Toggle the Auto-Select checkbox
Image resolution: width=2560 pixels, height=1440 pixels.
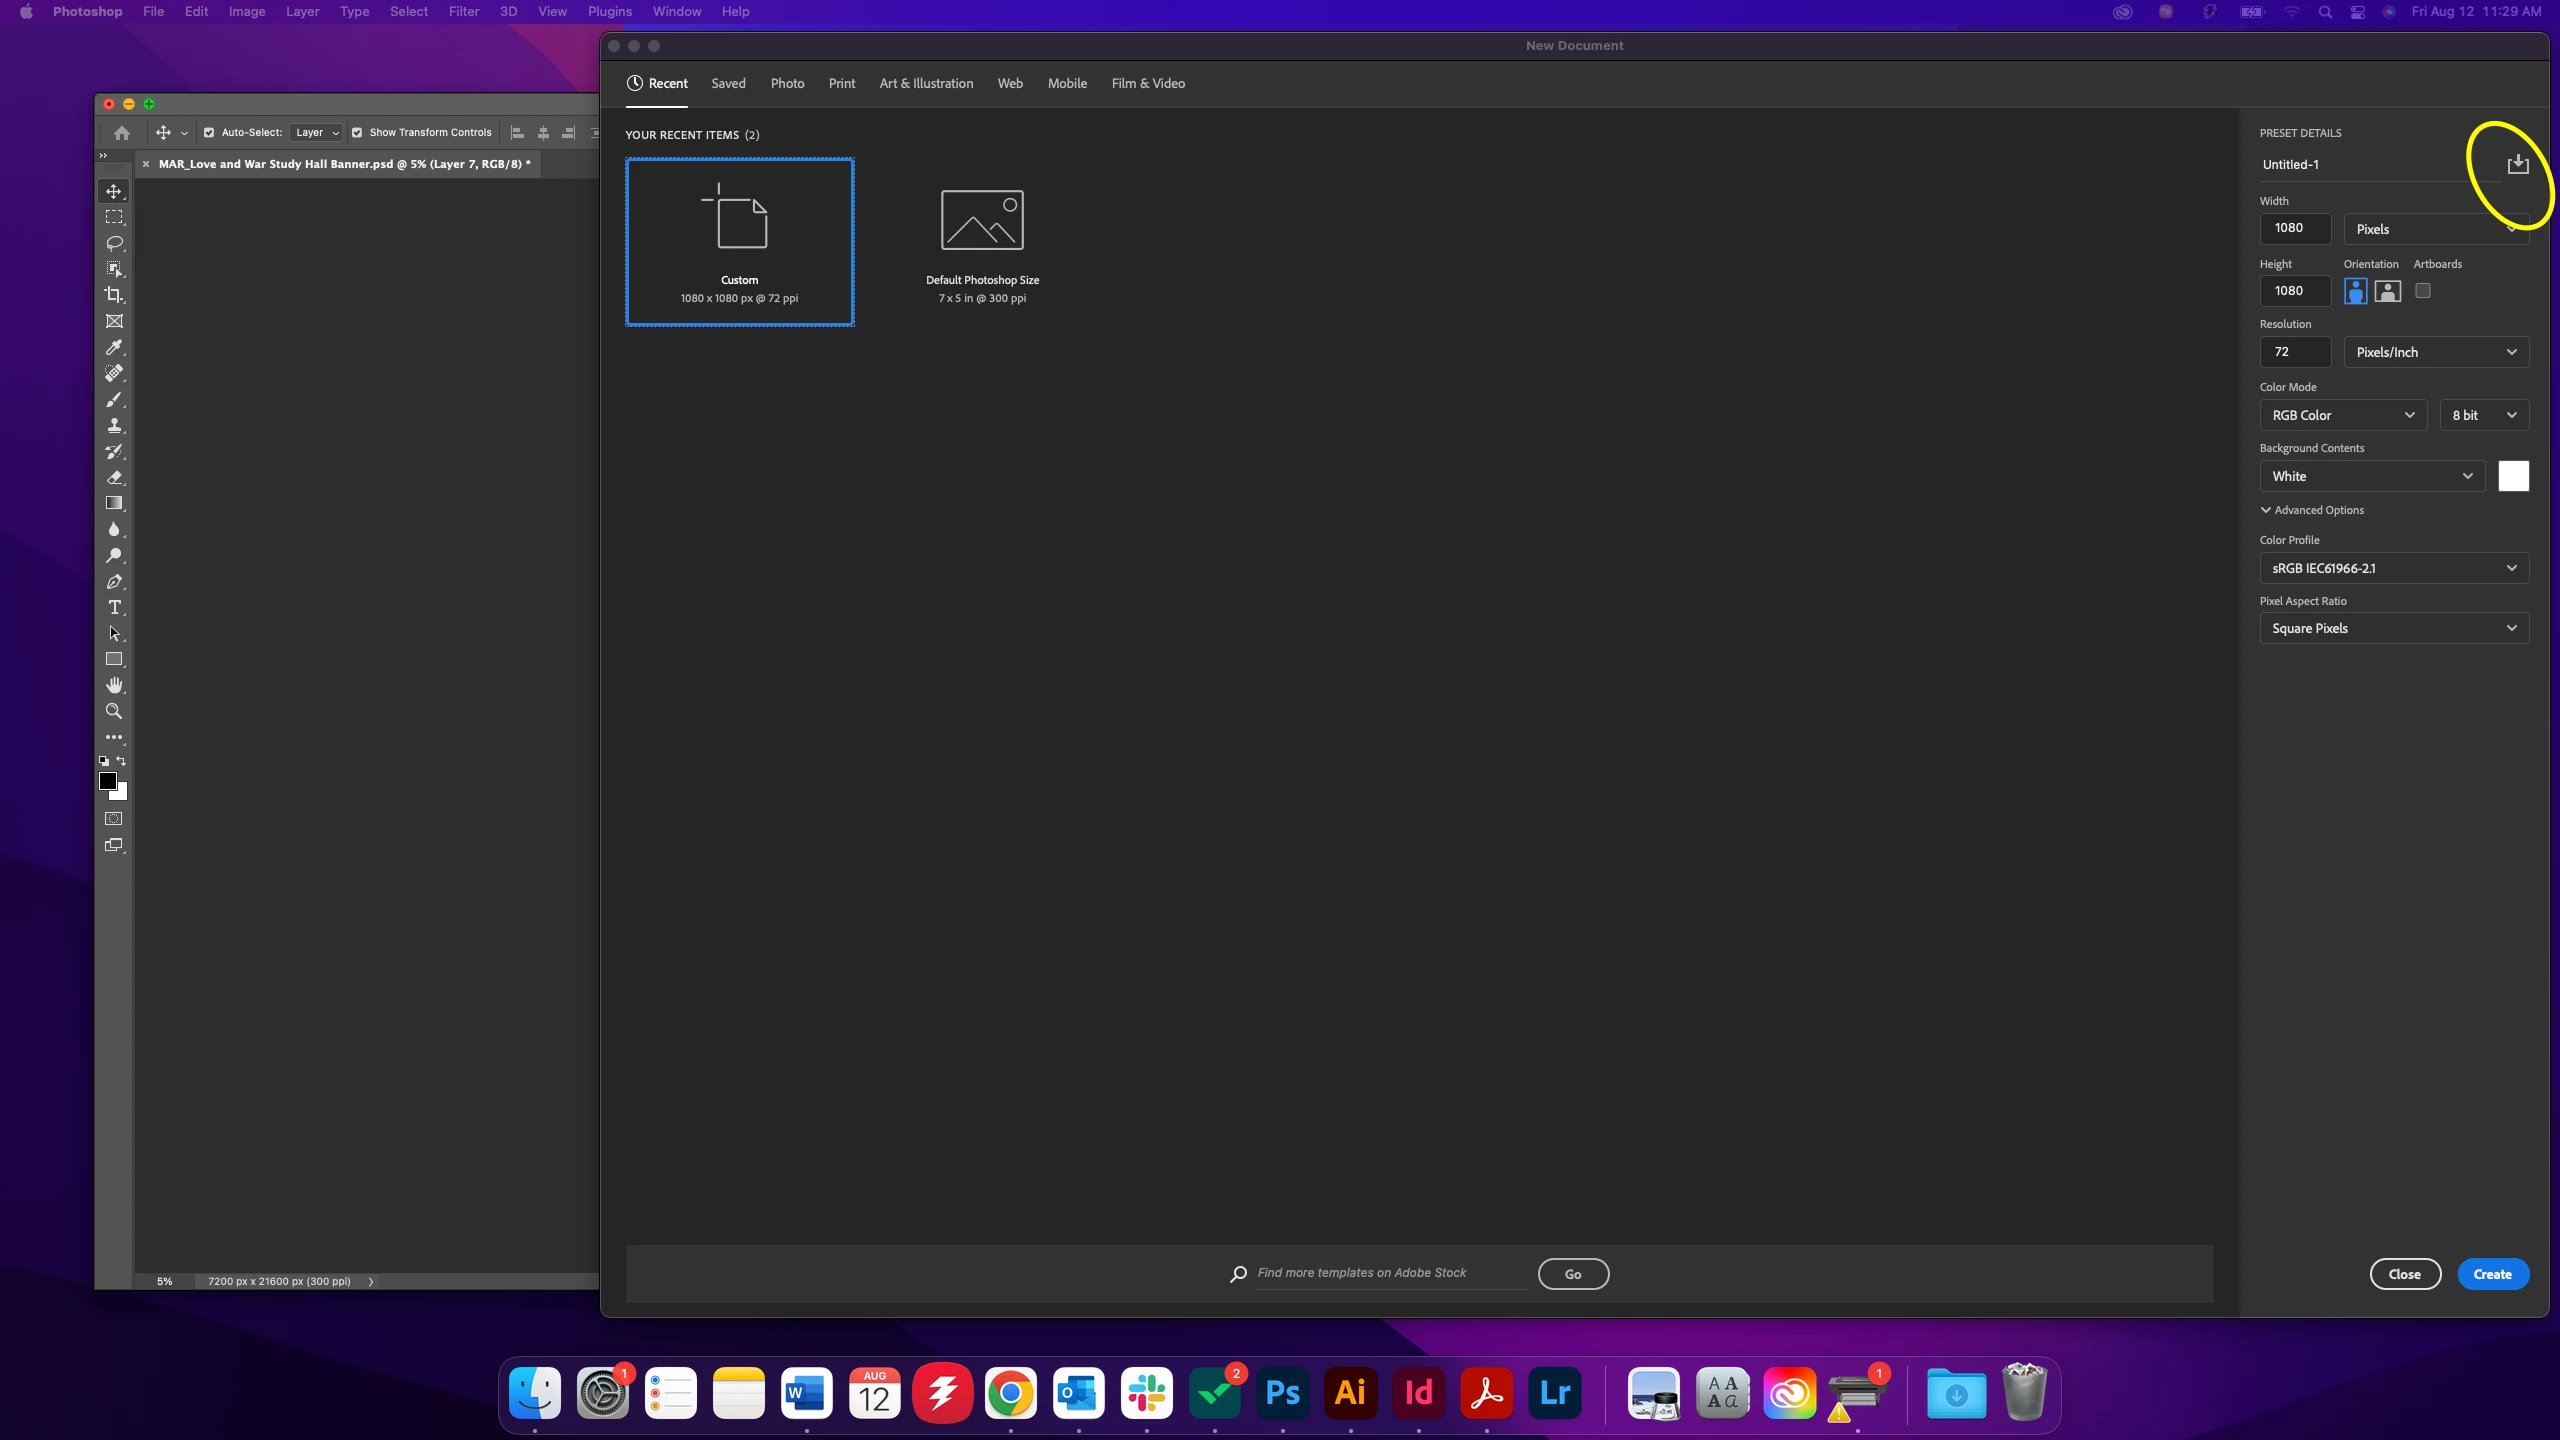209,132
